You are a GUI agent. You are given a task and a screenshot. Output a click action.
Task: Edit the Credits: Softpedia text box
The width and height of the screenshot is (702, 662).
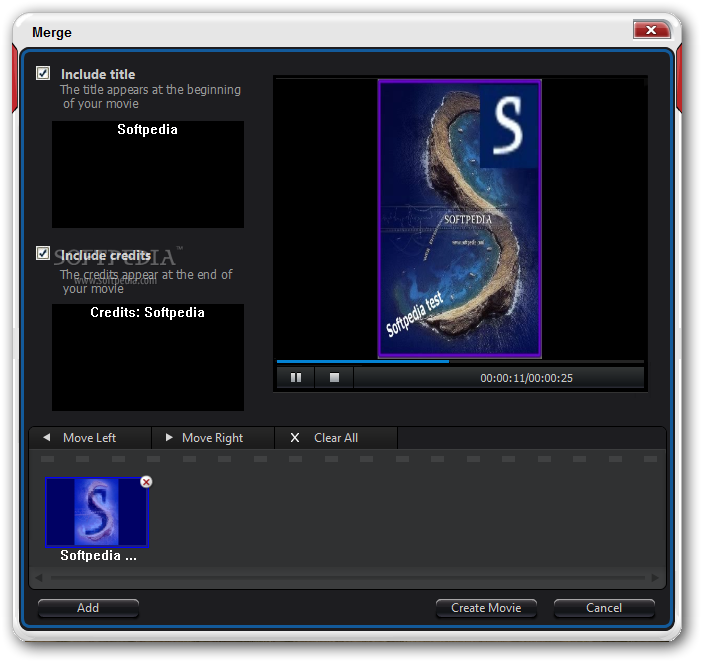(148, 357)
